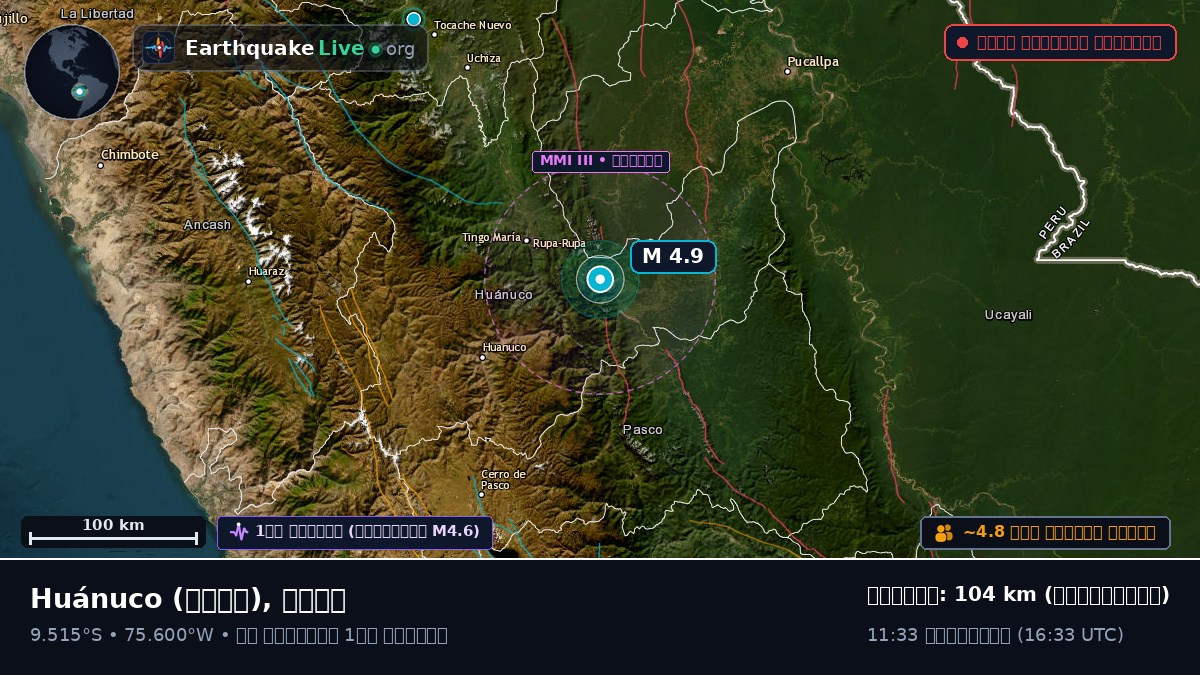The width and height of the screenshot is (1200, 675).
Task: Click the Pucallpa city dot
Action: click(788, 71)
